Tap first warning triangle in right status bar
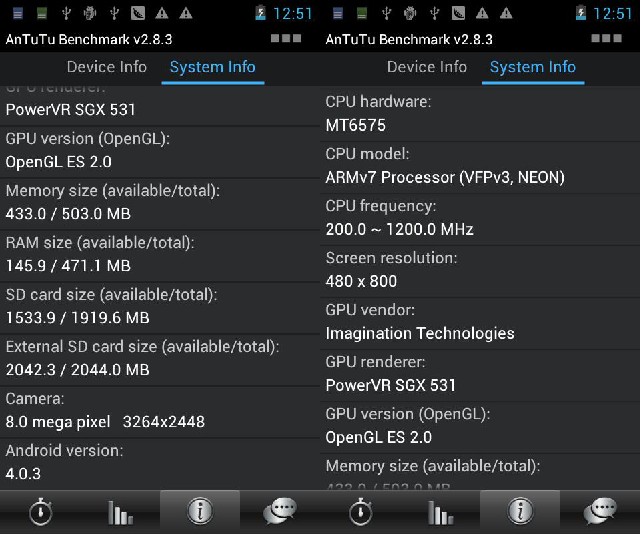Image resolution: width=641 pixels, height=535 pixels. click(482, 13)
